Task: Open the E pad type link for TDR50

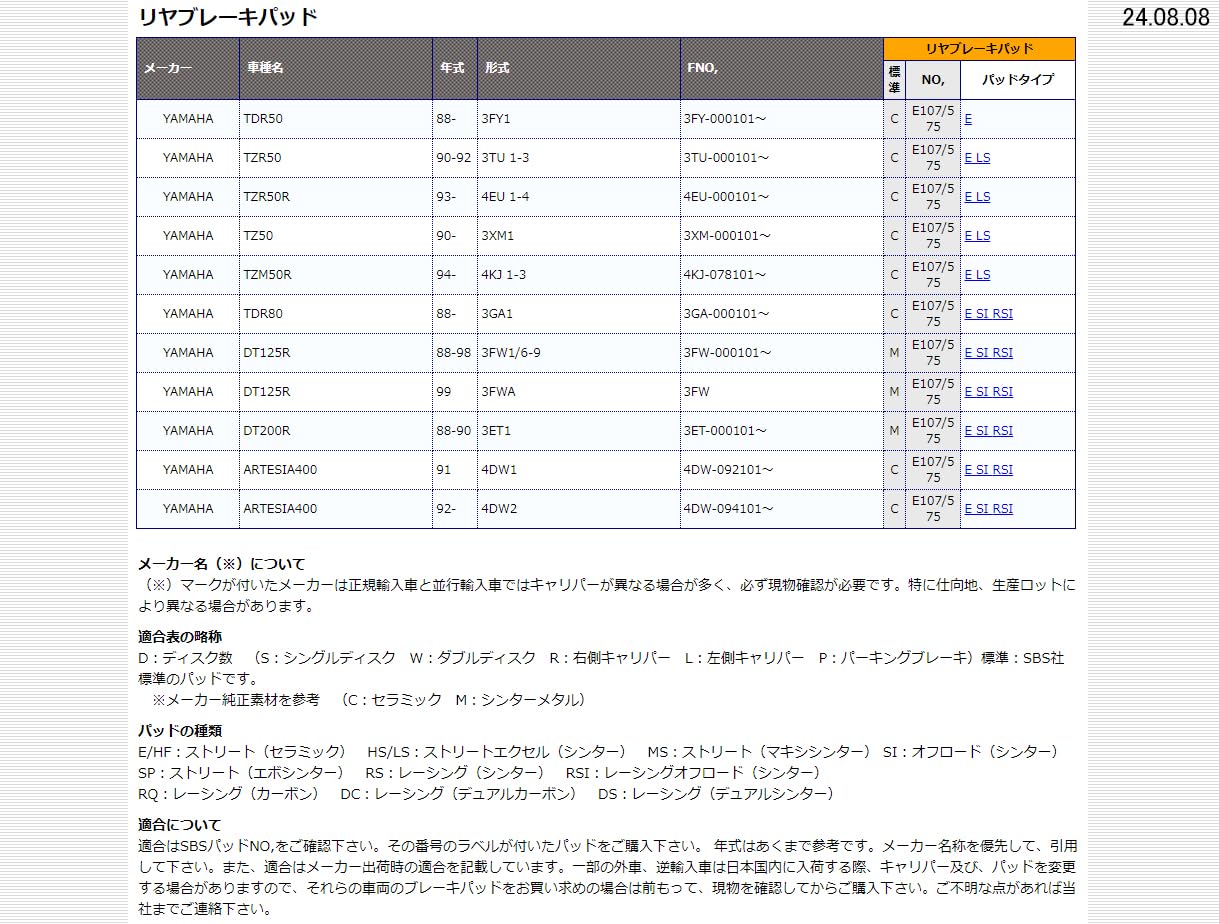Action: [x=968, y=118]
